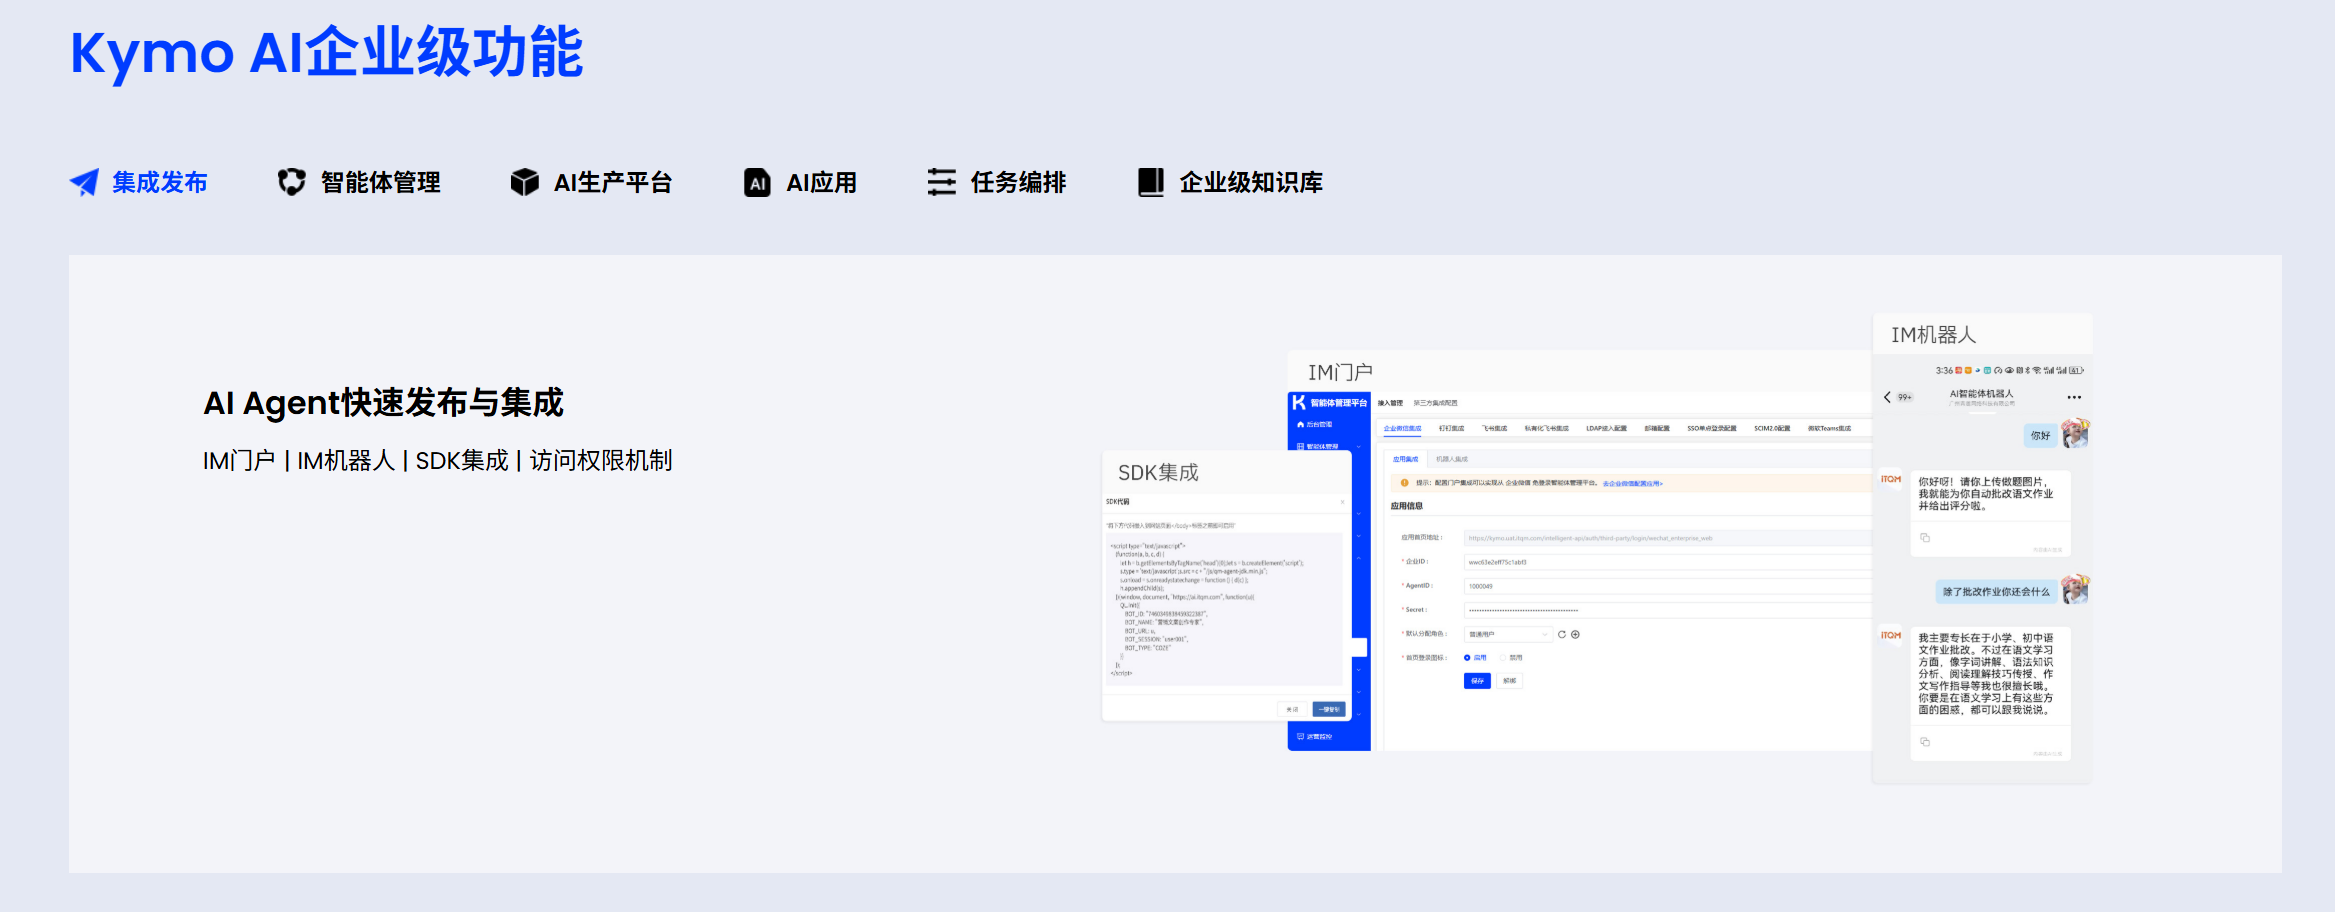Click the plus-circle add role icon
Viewport: 2335px width, 912px height.
click(x=1575, y=634)
